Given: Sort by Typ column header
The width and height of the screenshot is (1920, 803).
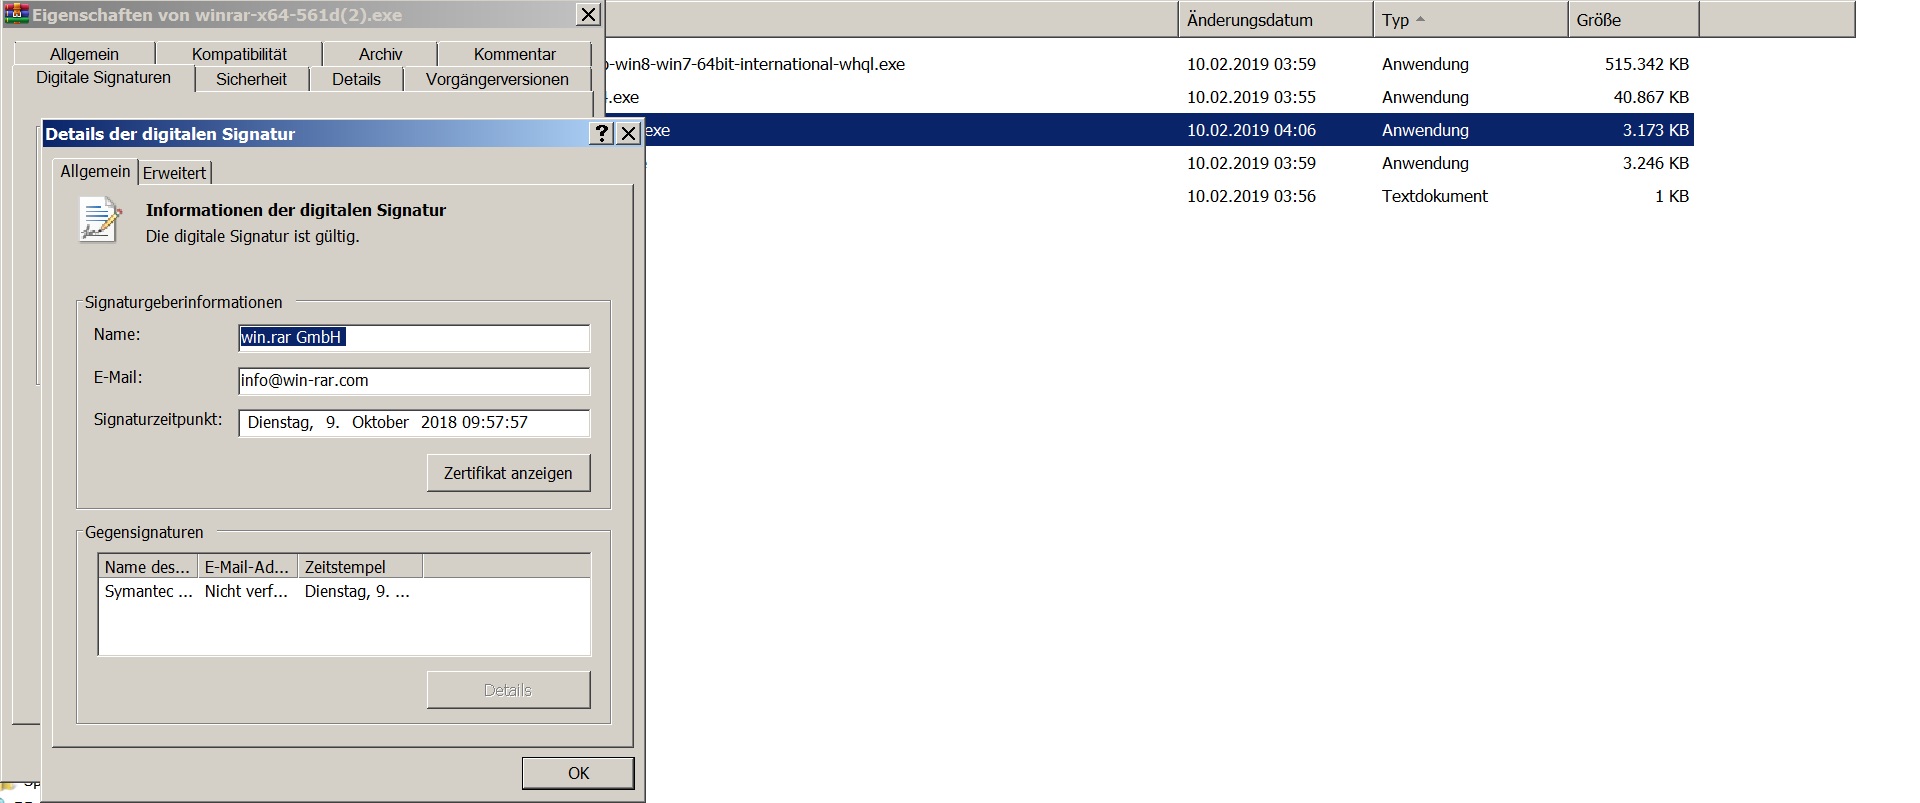Looking at the screenshot, I should [x=1470, y=19].
